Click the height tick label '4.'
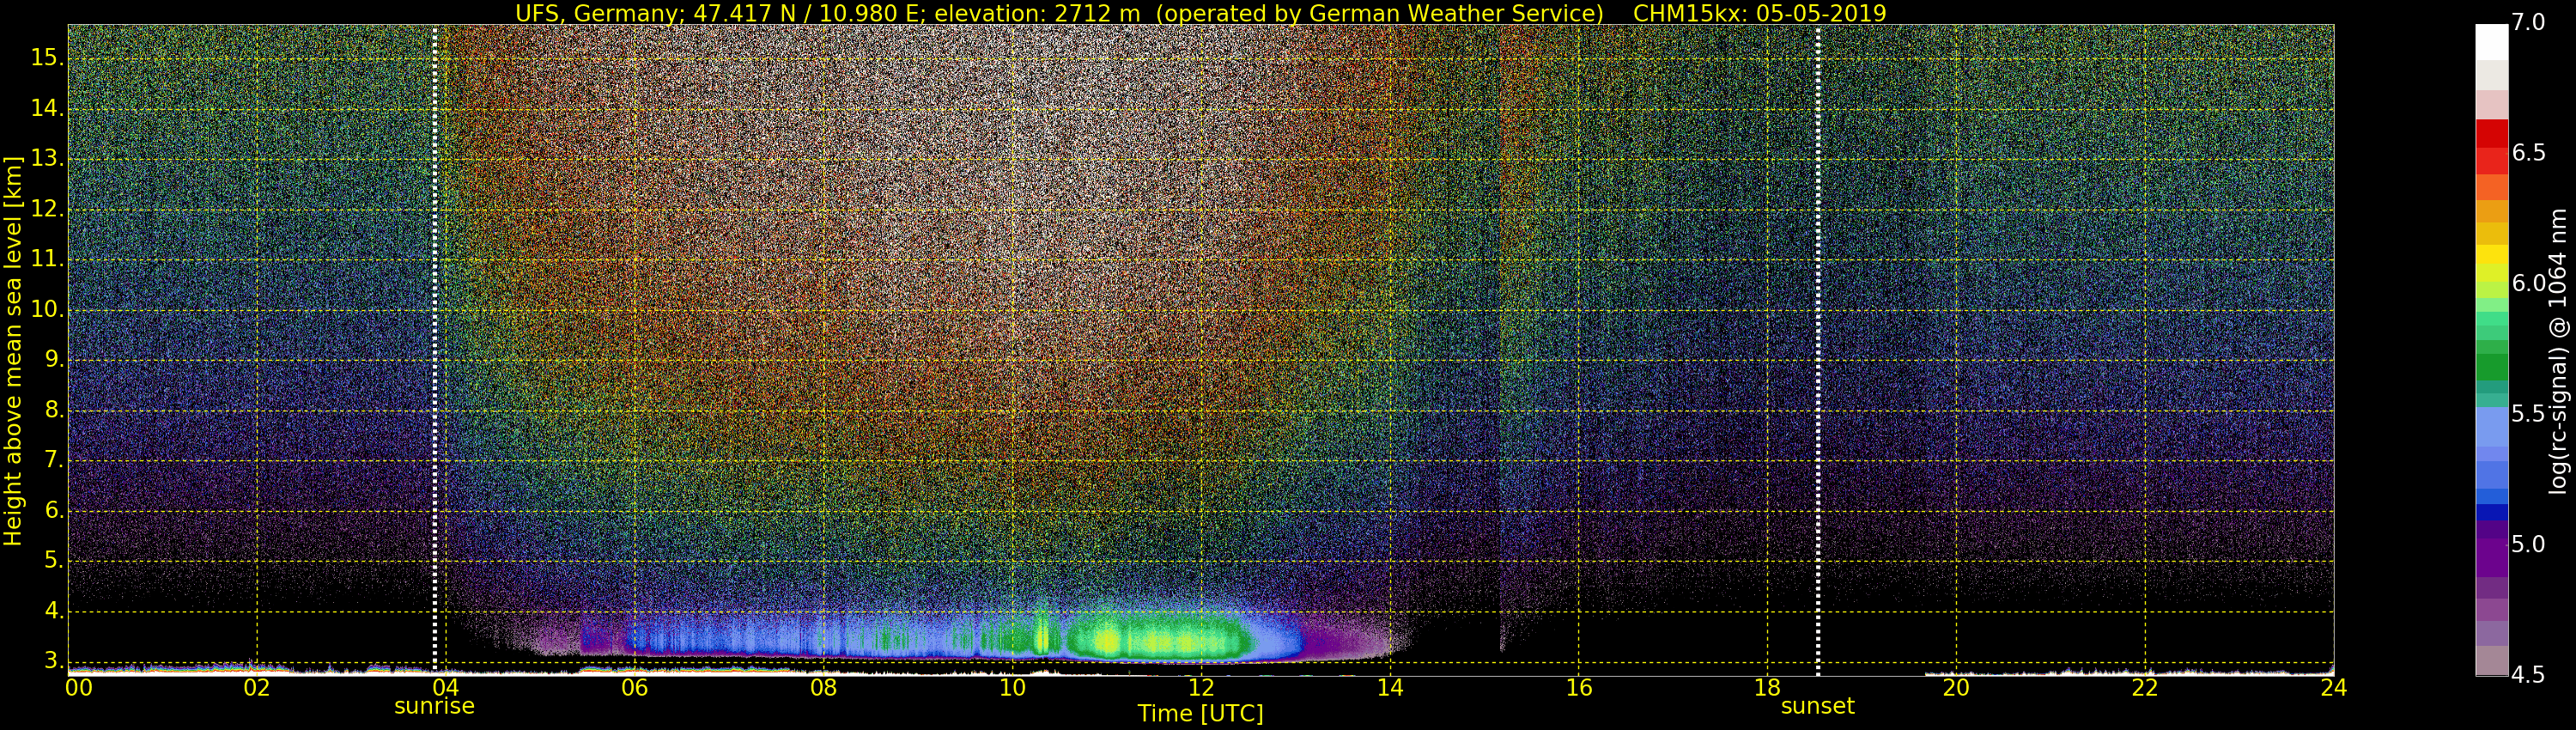 [53, 611]
